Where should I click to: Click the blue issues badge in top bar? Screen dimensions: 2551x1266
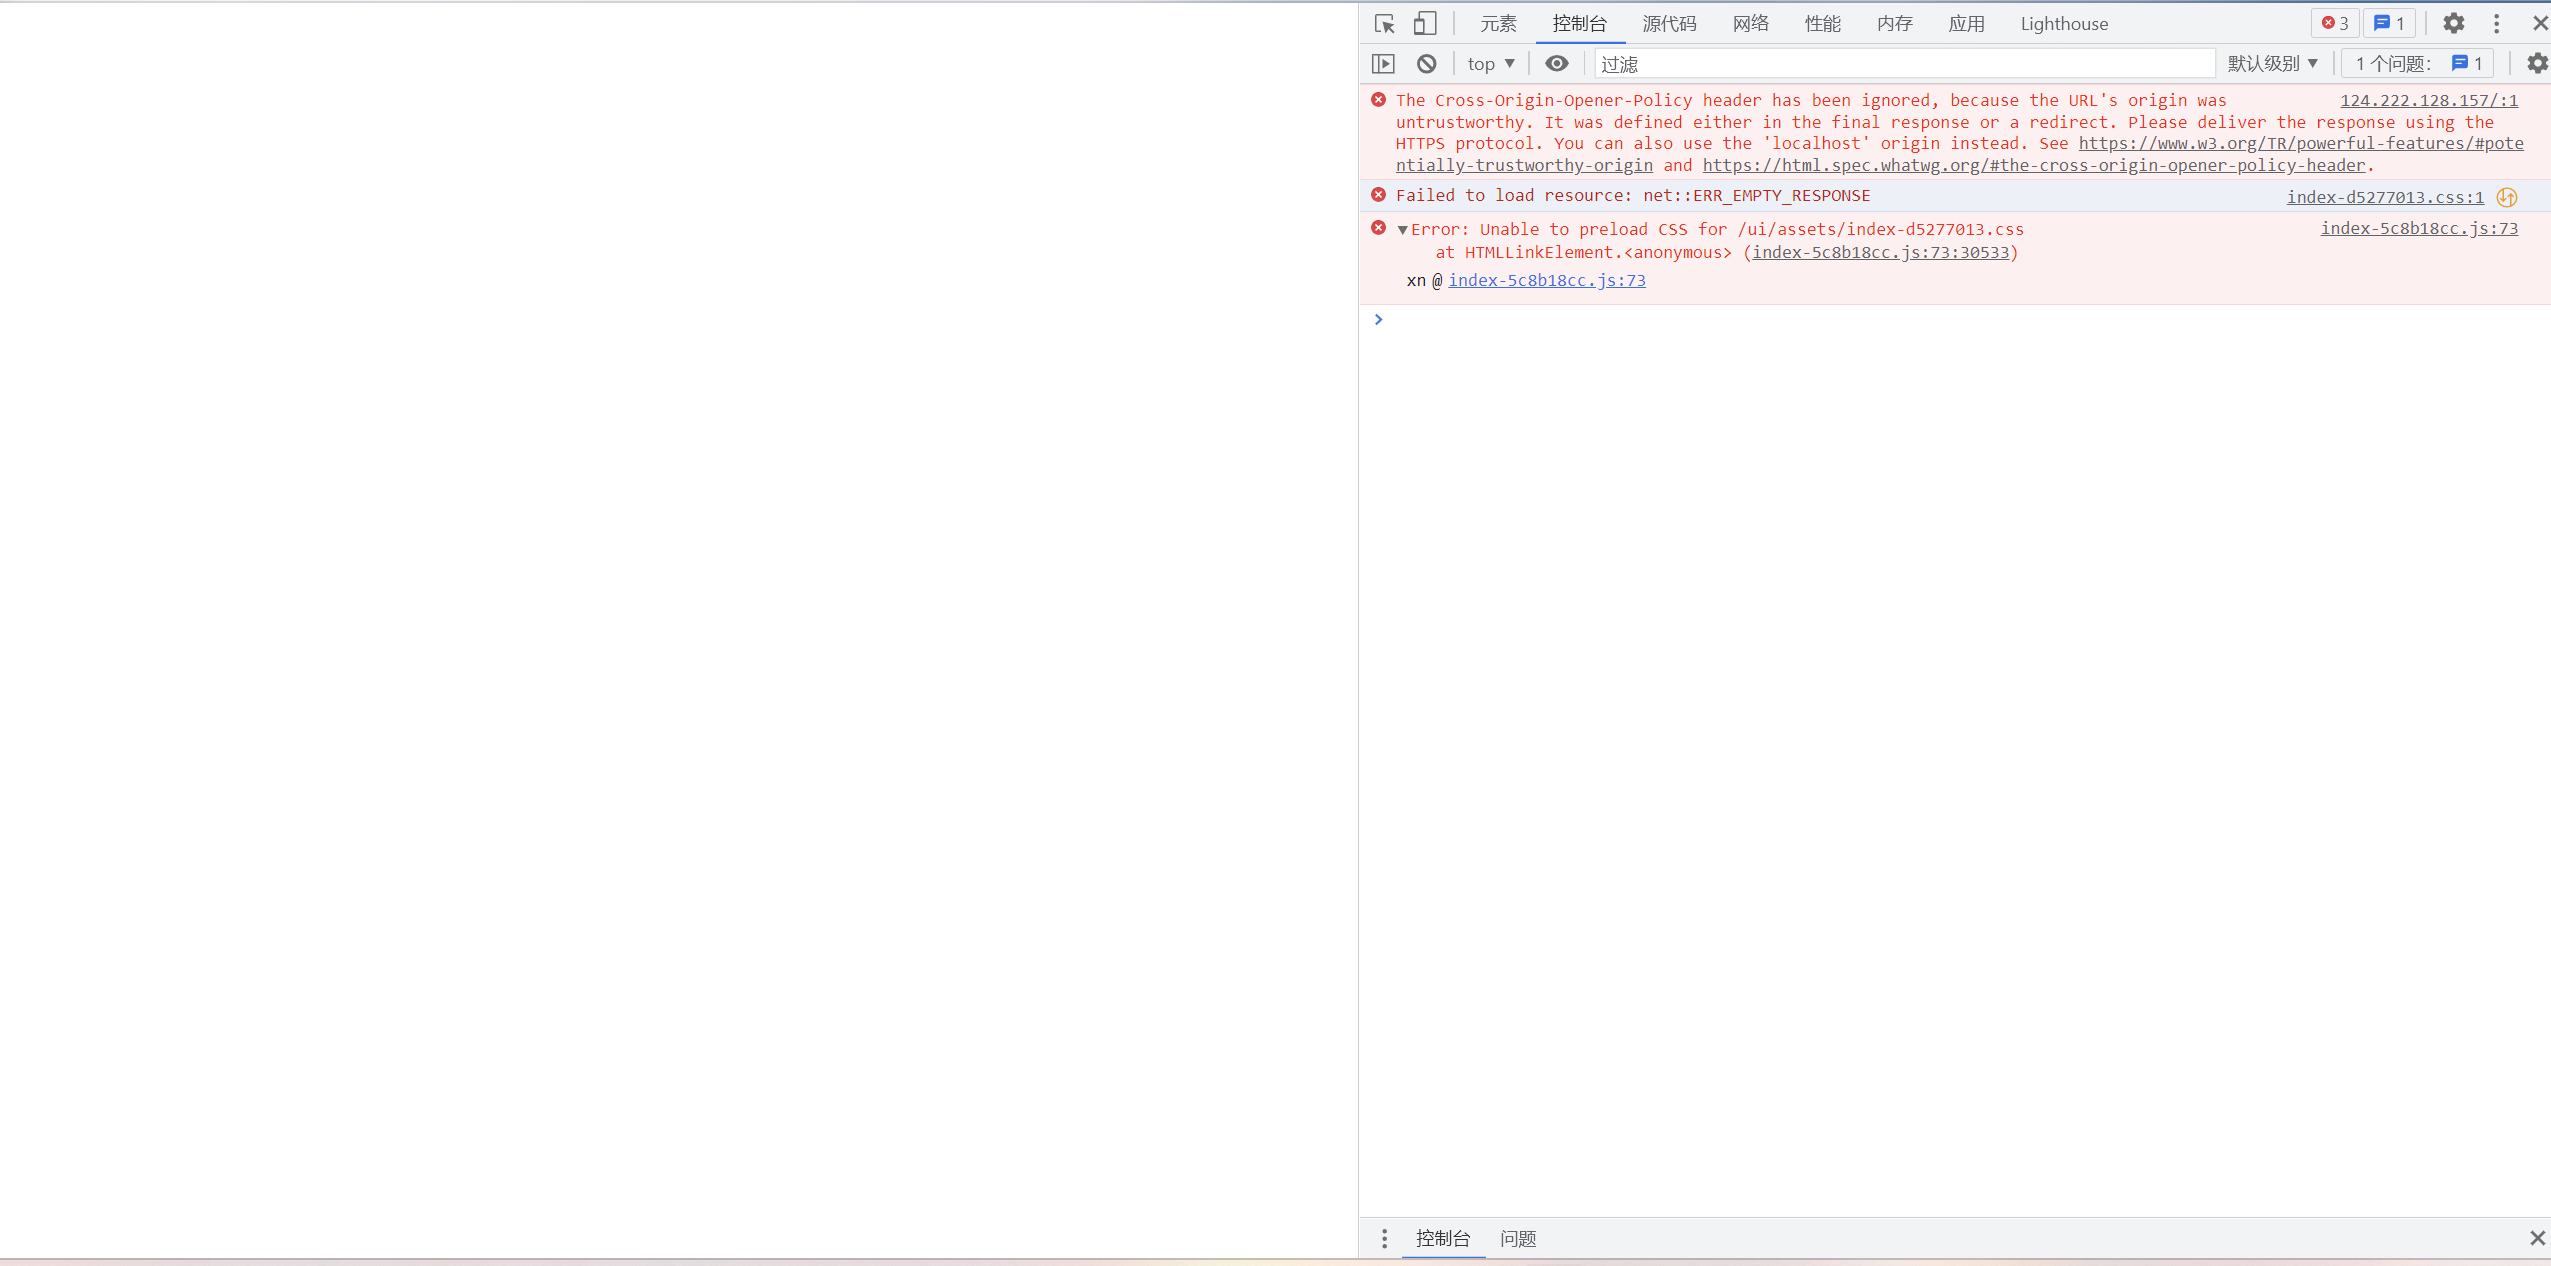pos(2389,23)
